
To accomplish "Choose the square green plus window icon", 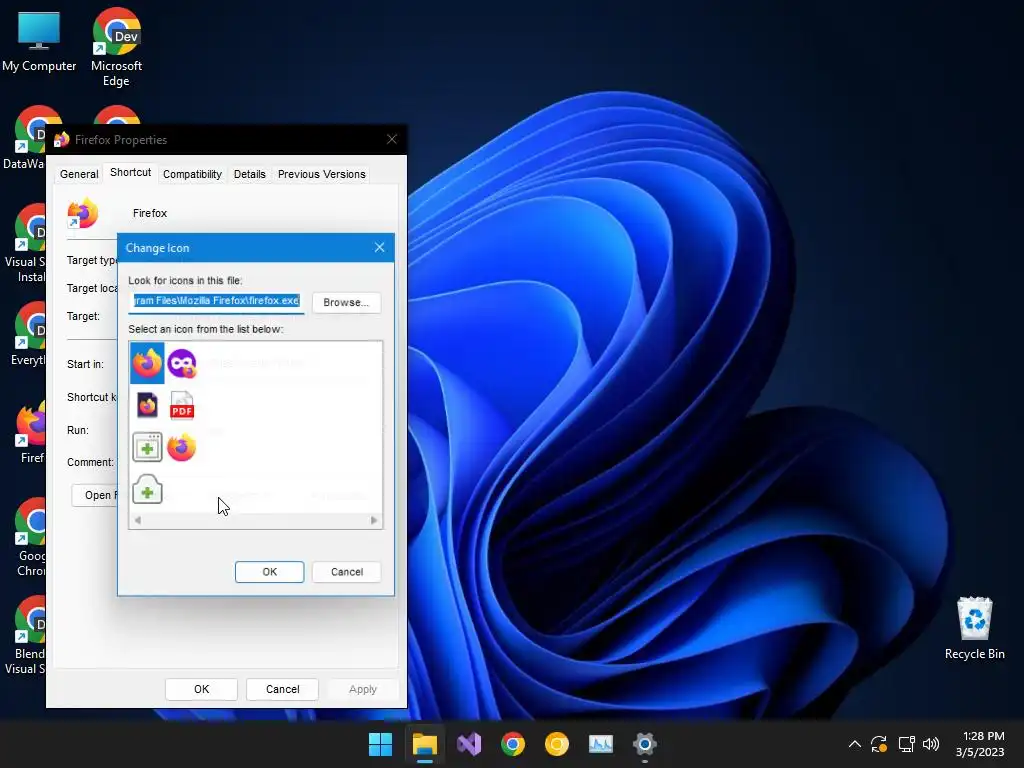I will (x=147, y=447).
